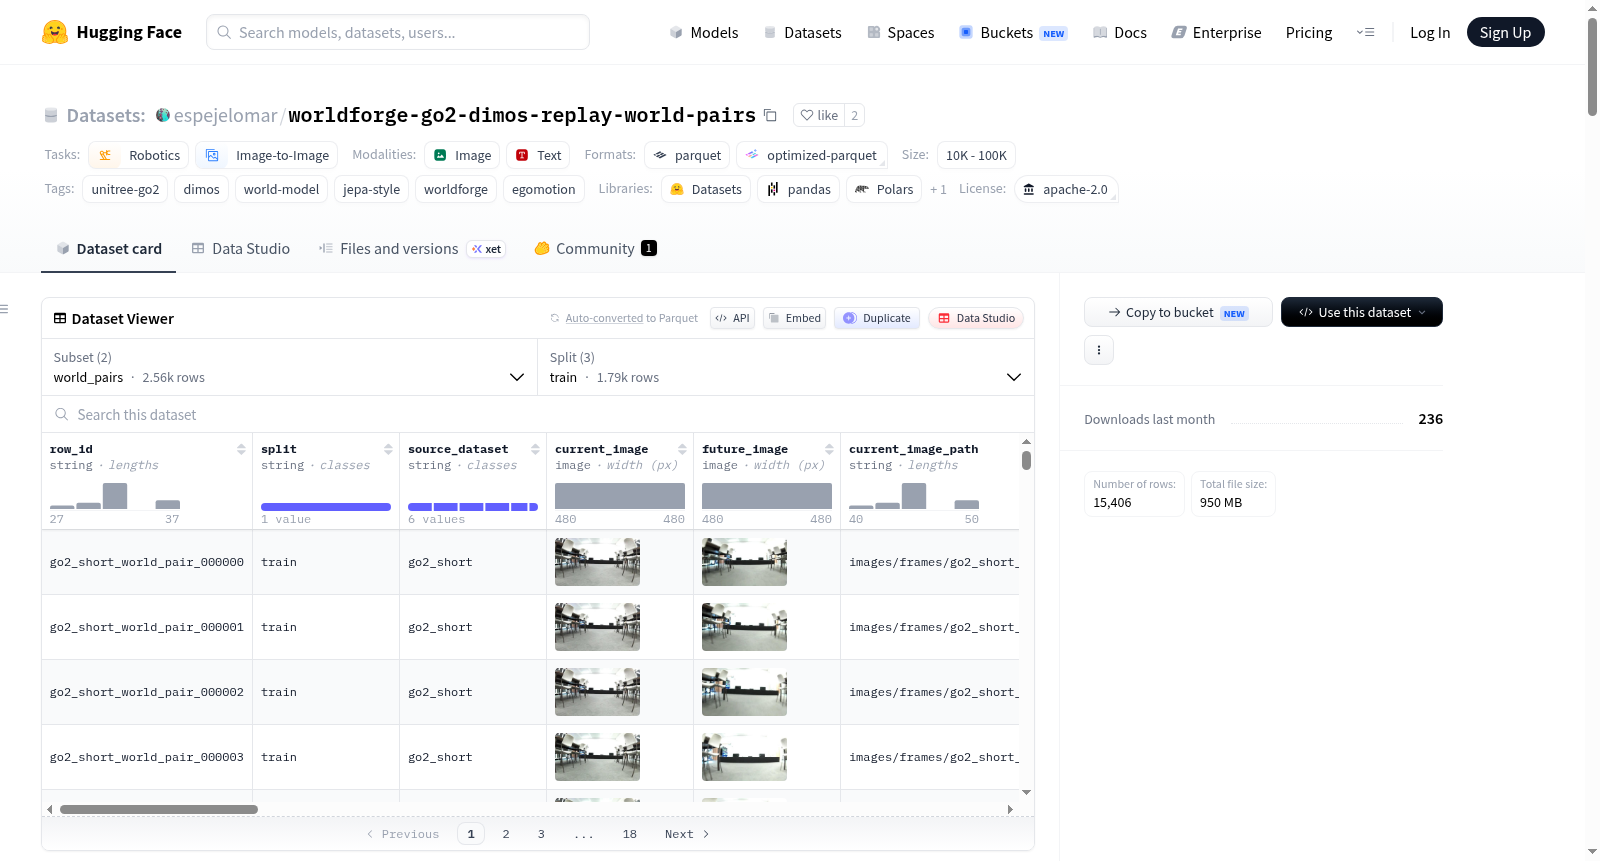
Task: Click the espejelomar author avatar icon
Action: click(x=163, y=115)
